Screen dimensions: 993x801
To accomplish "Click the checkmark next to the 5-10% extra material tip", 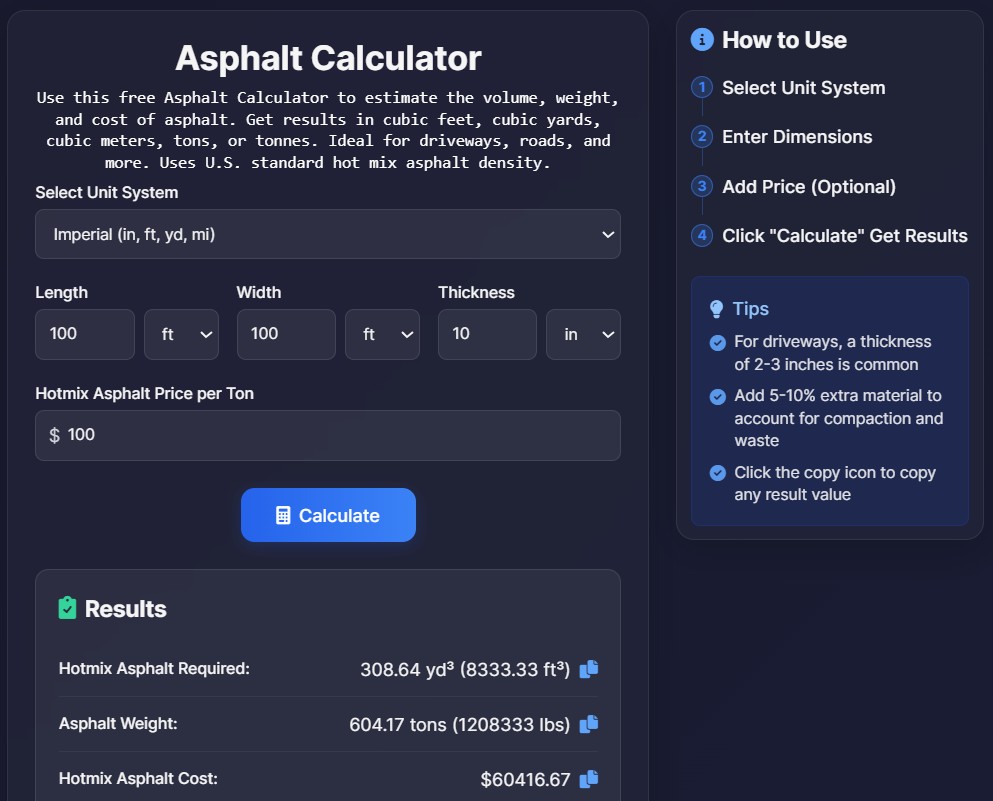I will point(717,396).
